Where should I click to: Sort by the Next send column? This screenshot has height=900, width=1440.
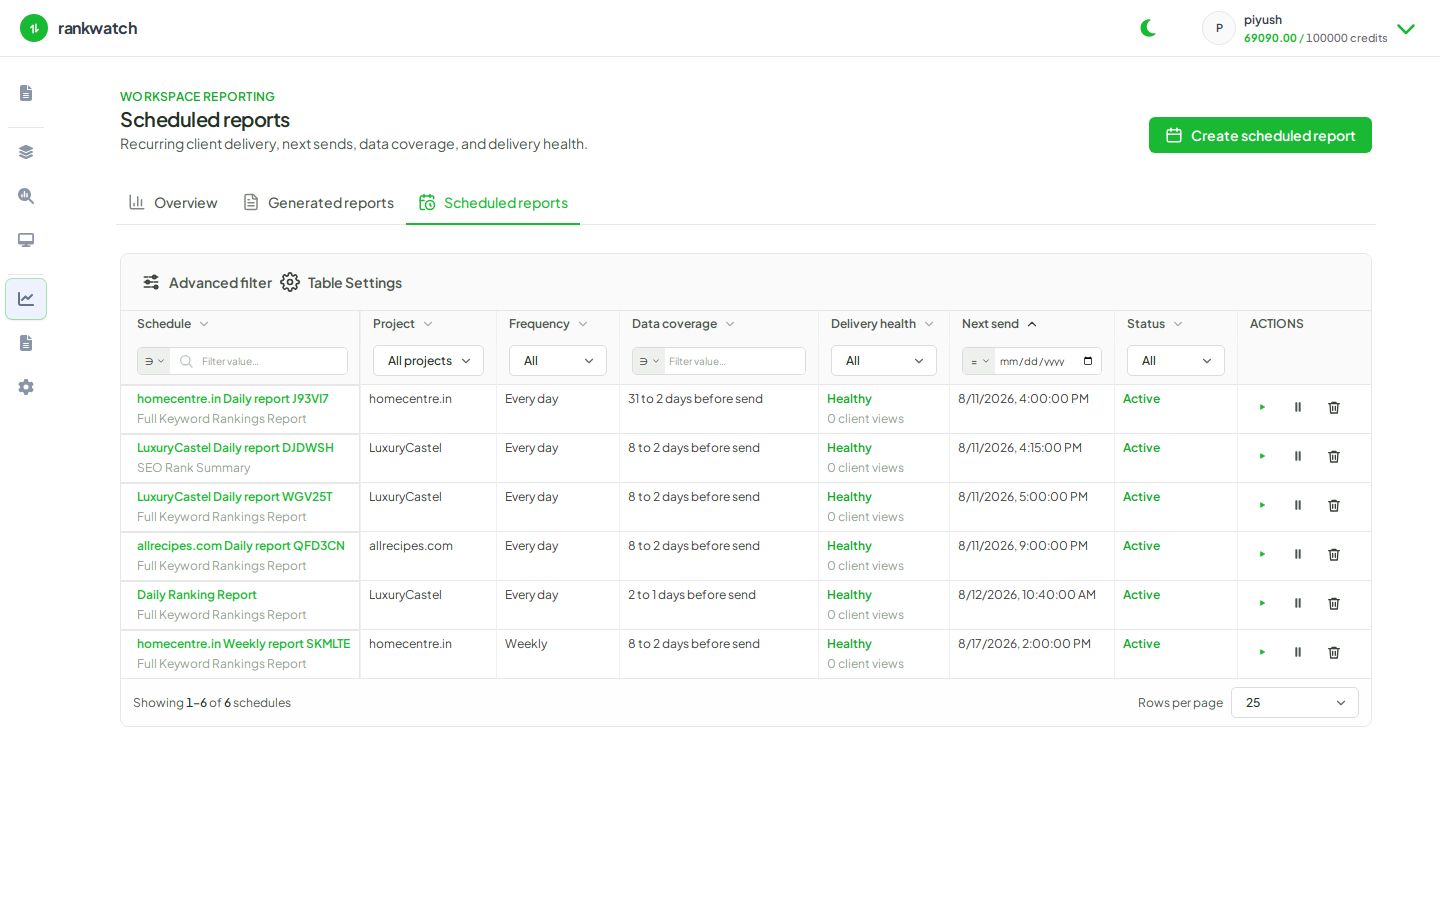click(x=999, y=324)
